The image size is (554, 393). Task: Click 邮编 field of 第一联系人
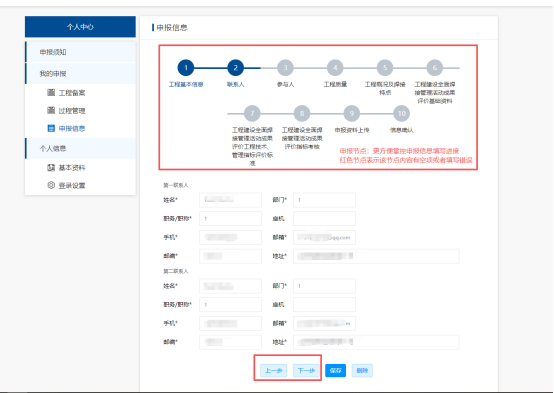230,256
